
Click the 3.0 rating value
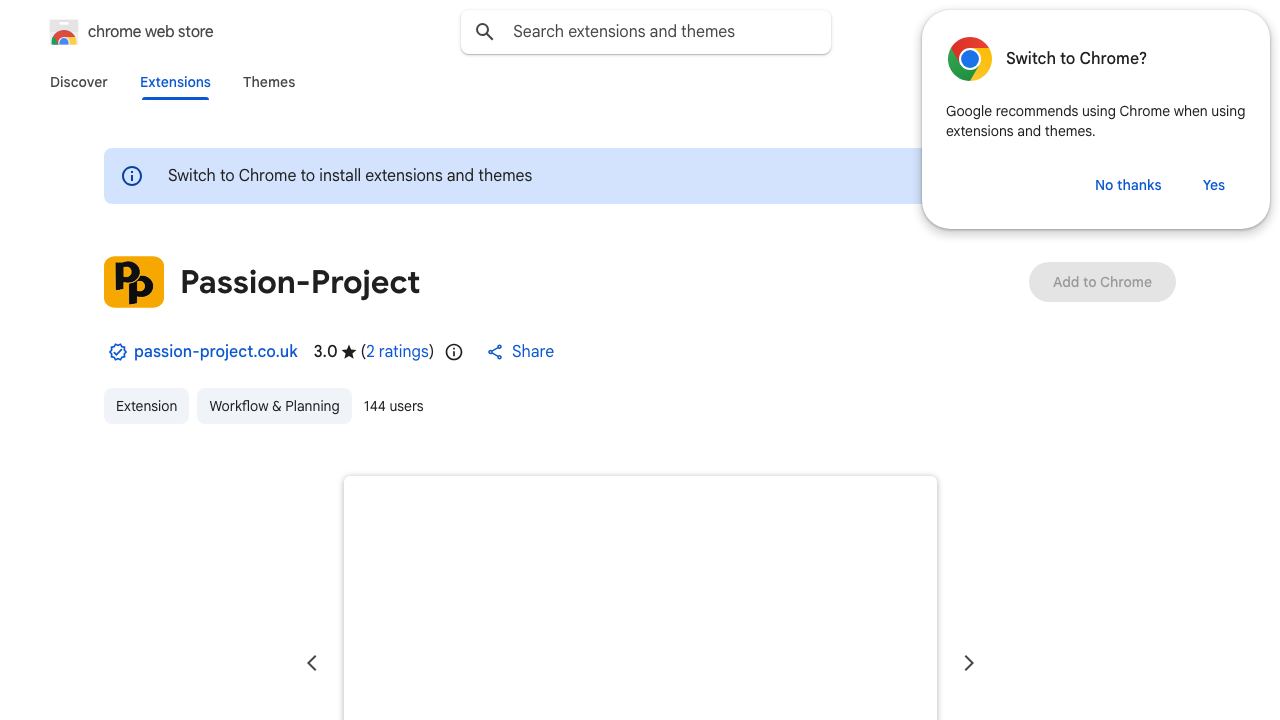325,352
